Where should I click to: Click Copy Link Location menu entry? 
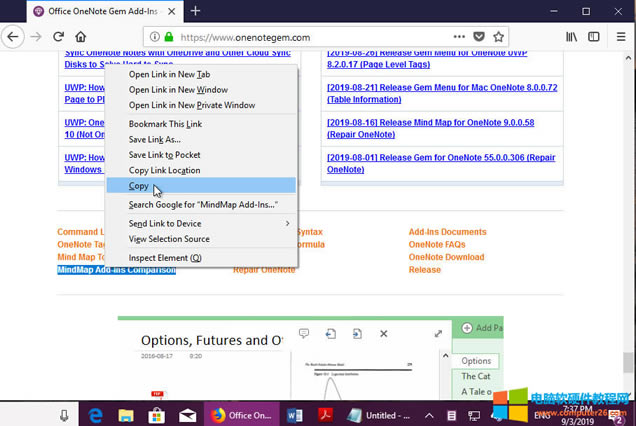(164, 170)
